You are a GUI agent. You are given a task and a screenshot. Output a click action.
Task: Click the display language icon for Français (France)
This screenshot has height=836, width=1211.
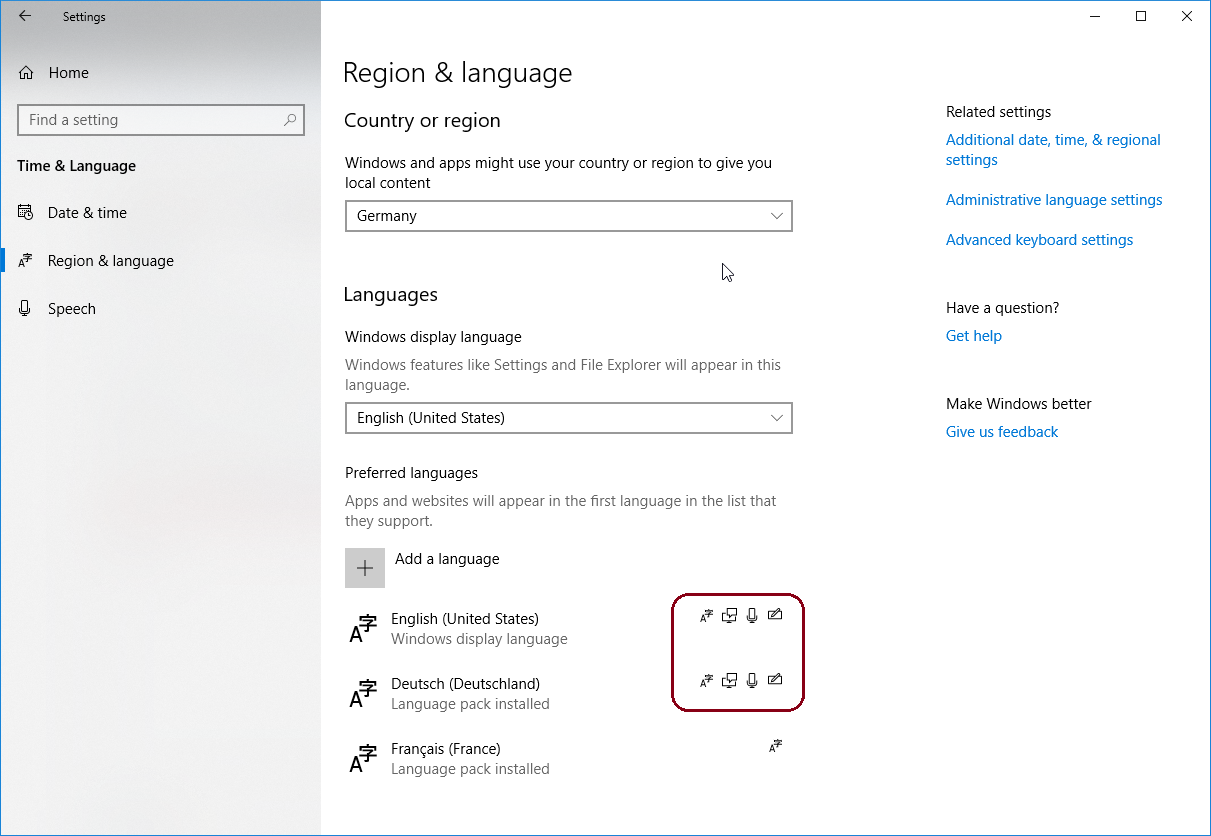pos(775,746)
